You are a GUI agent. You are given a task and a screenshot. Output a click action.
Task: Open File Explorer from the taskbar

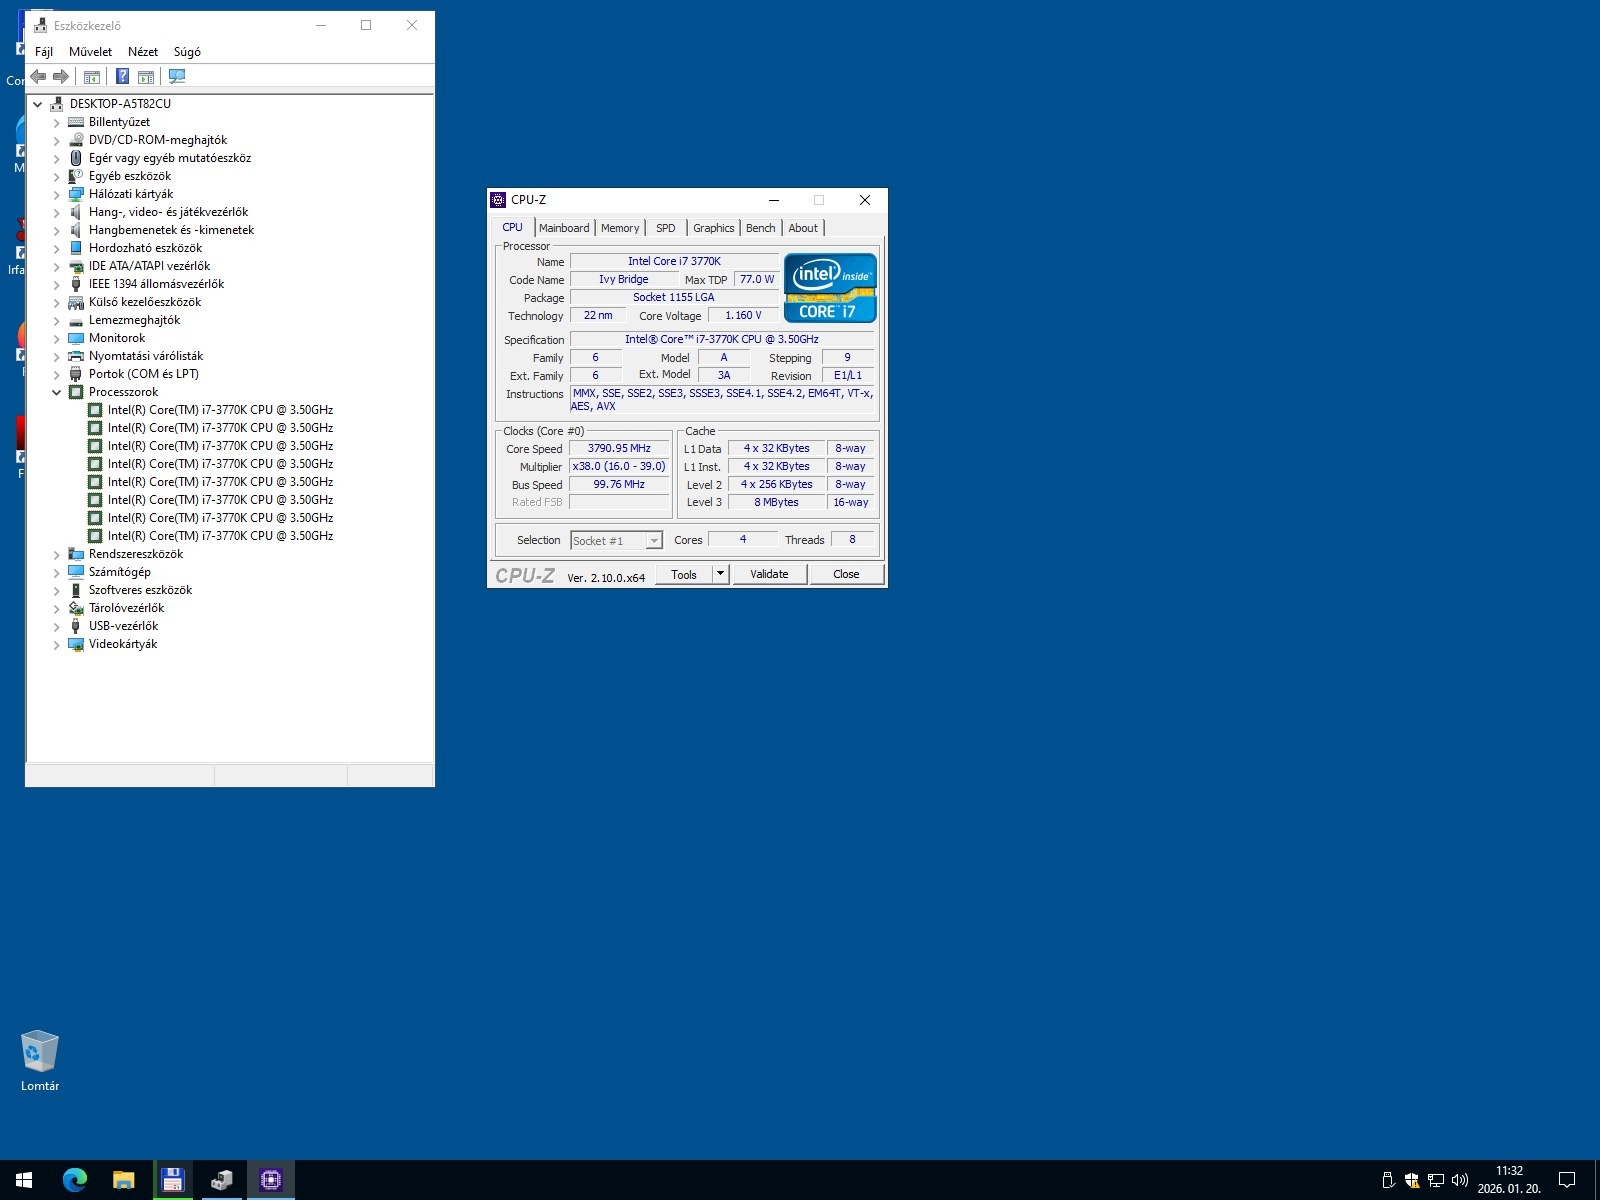(123, 1180)
